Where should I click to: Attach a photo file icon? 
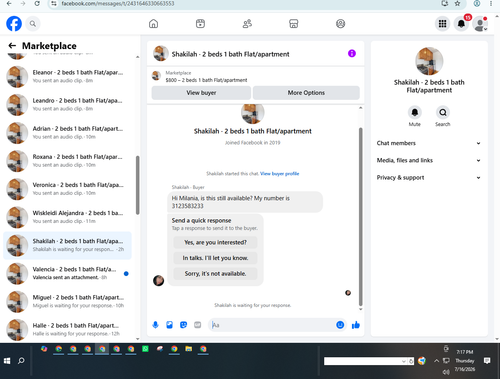169,325
